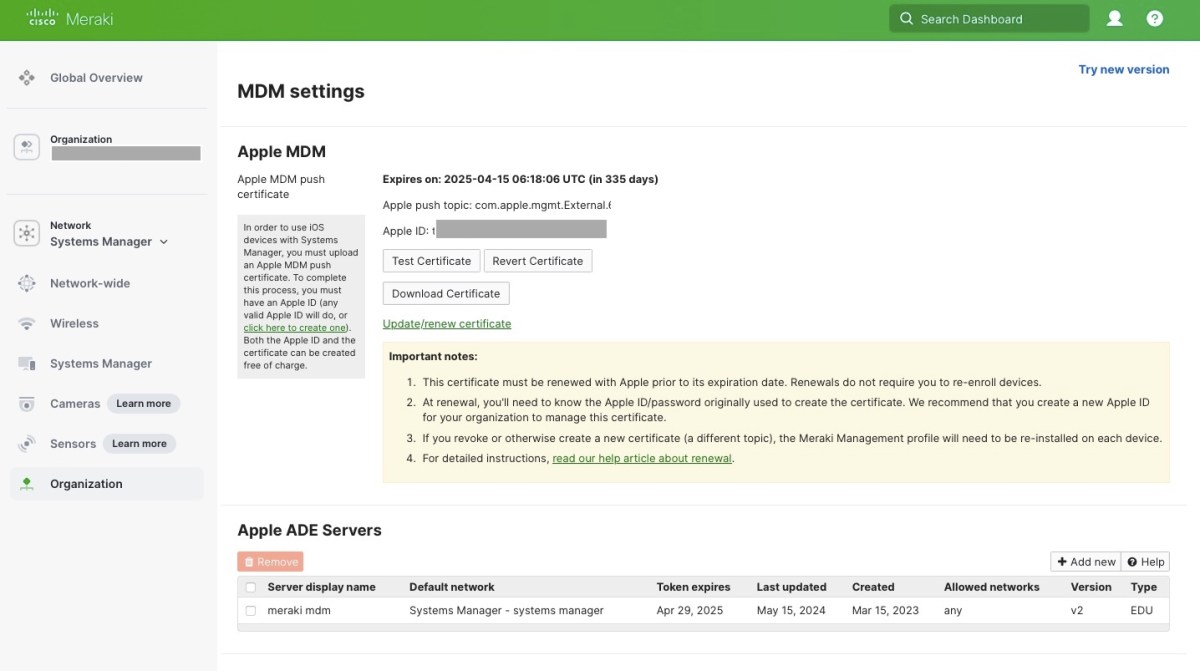
Task: Click the help question-mark icon top right
Action: click(1155, 17)
